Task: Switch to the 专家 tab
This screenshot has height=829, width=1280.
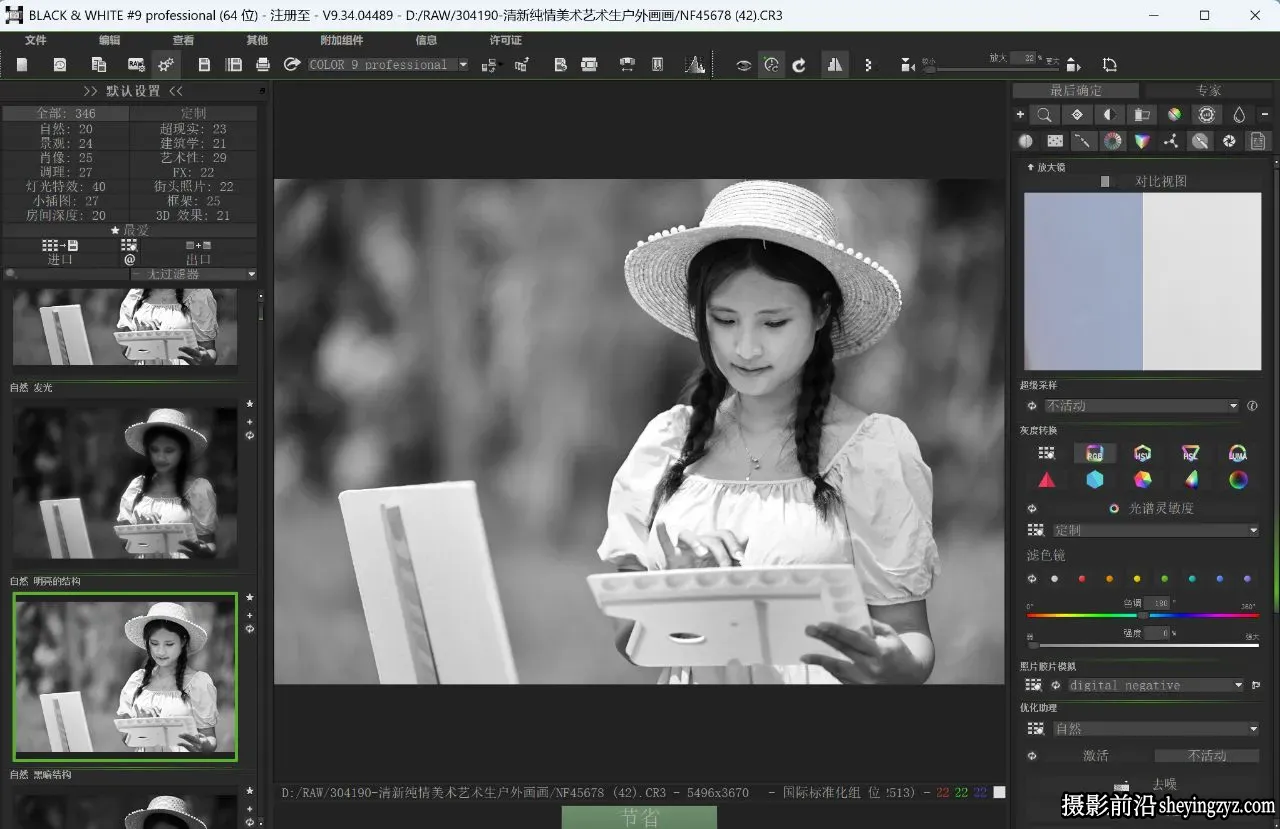Action: (1209, 91)
